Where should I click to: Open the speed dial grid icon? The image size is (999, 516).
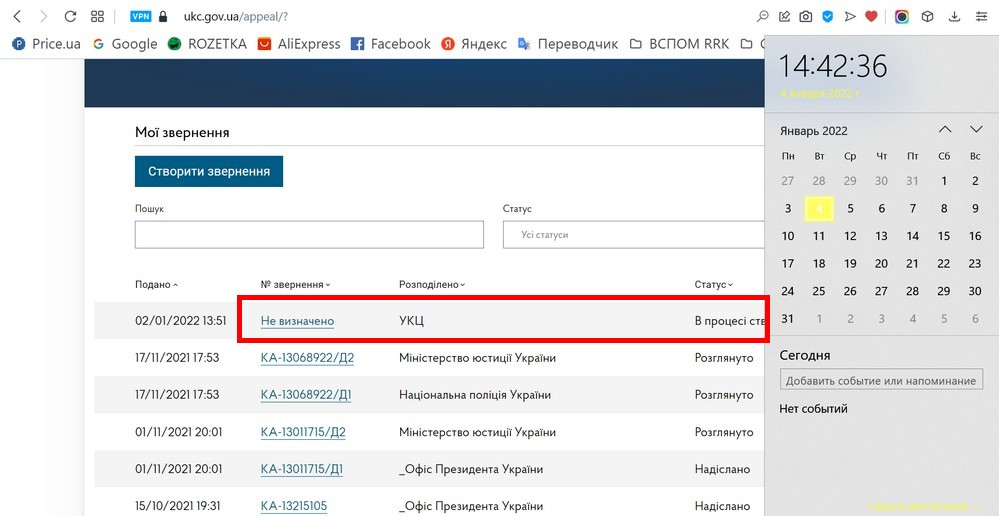[97, 17]
